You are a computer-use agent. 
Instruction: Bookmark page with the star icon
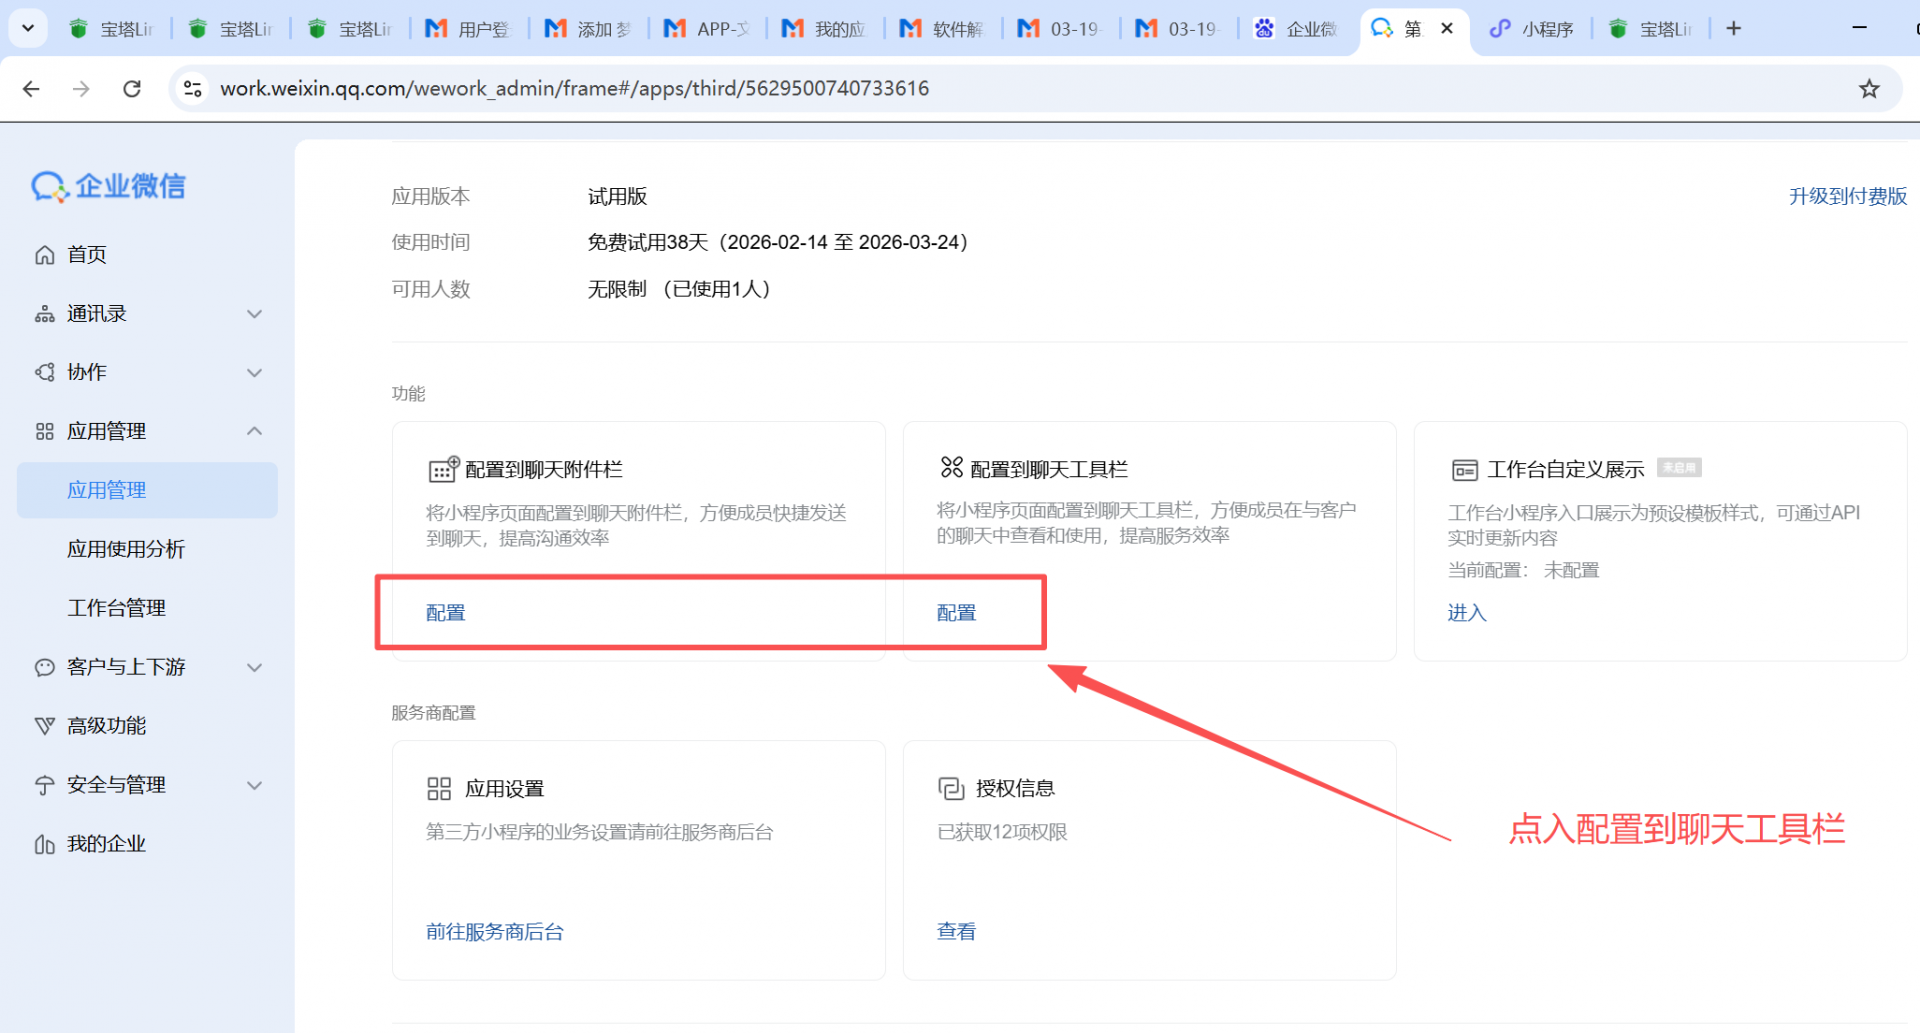coord(1869,89)
